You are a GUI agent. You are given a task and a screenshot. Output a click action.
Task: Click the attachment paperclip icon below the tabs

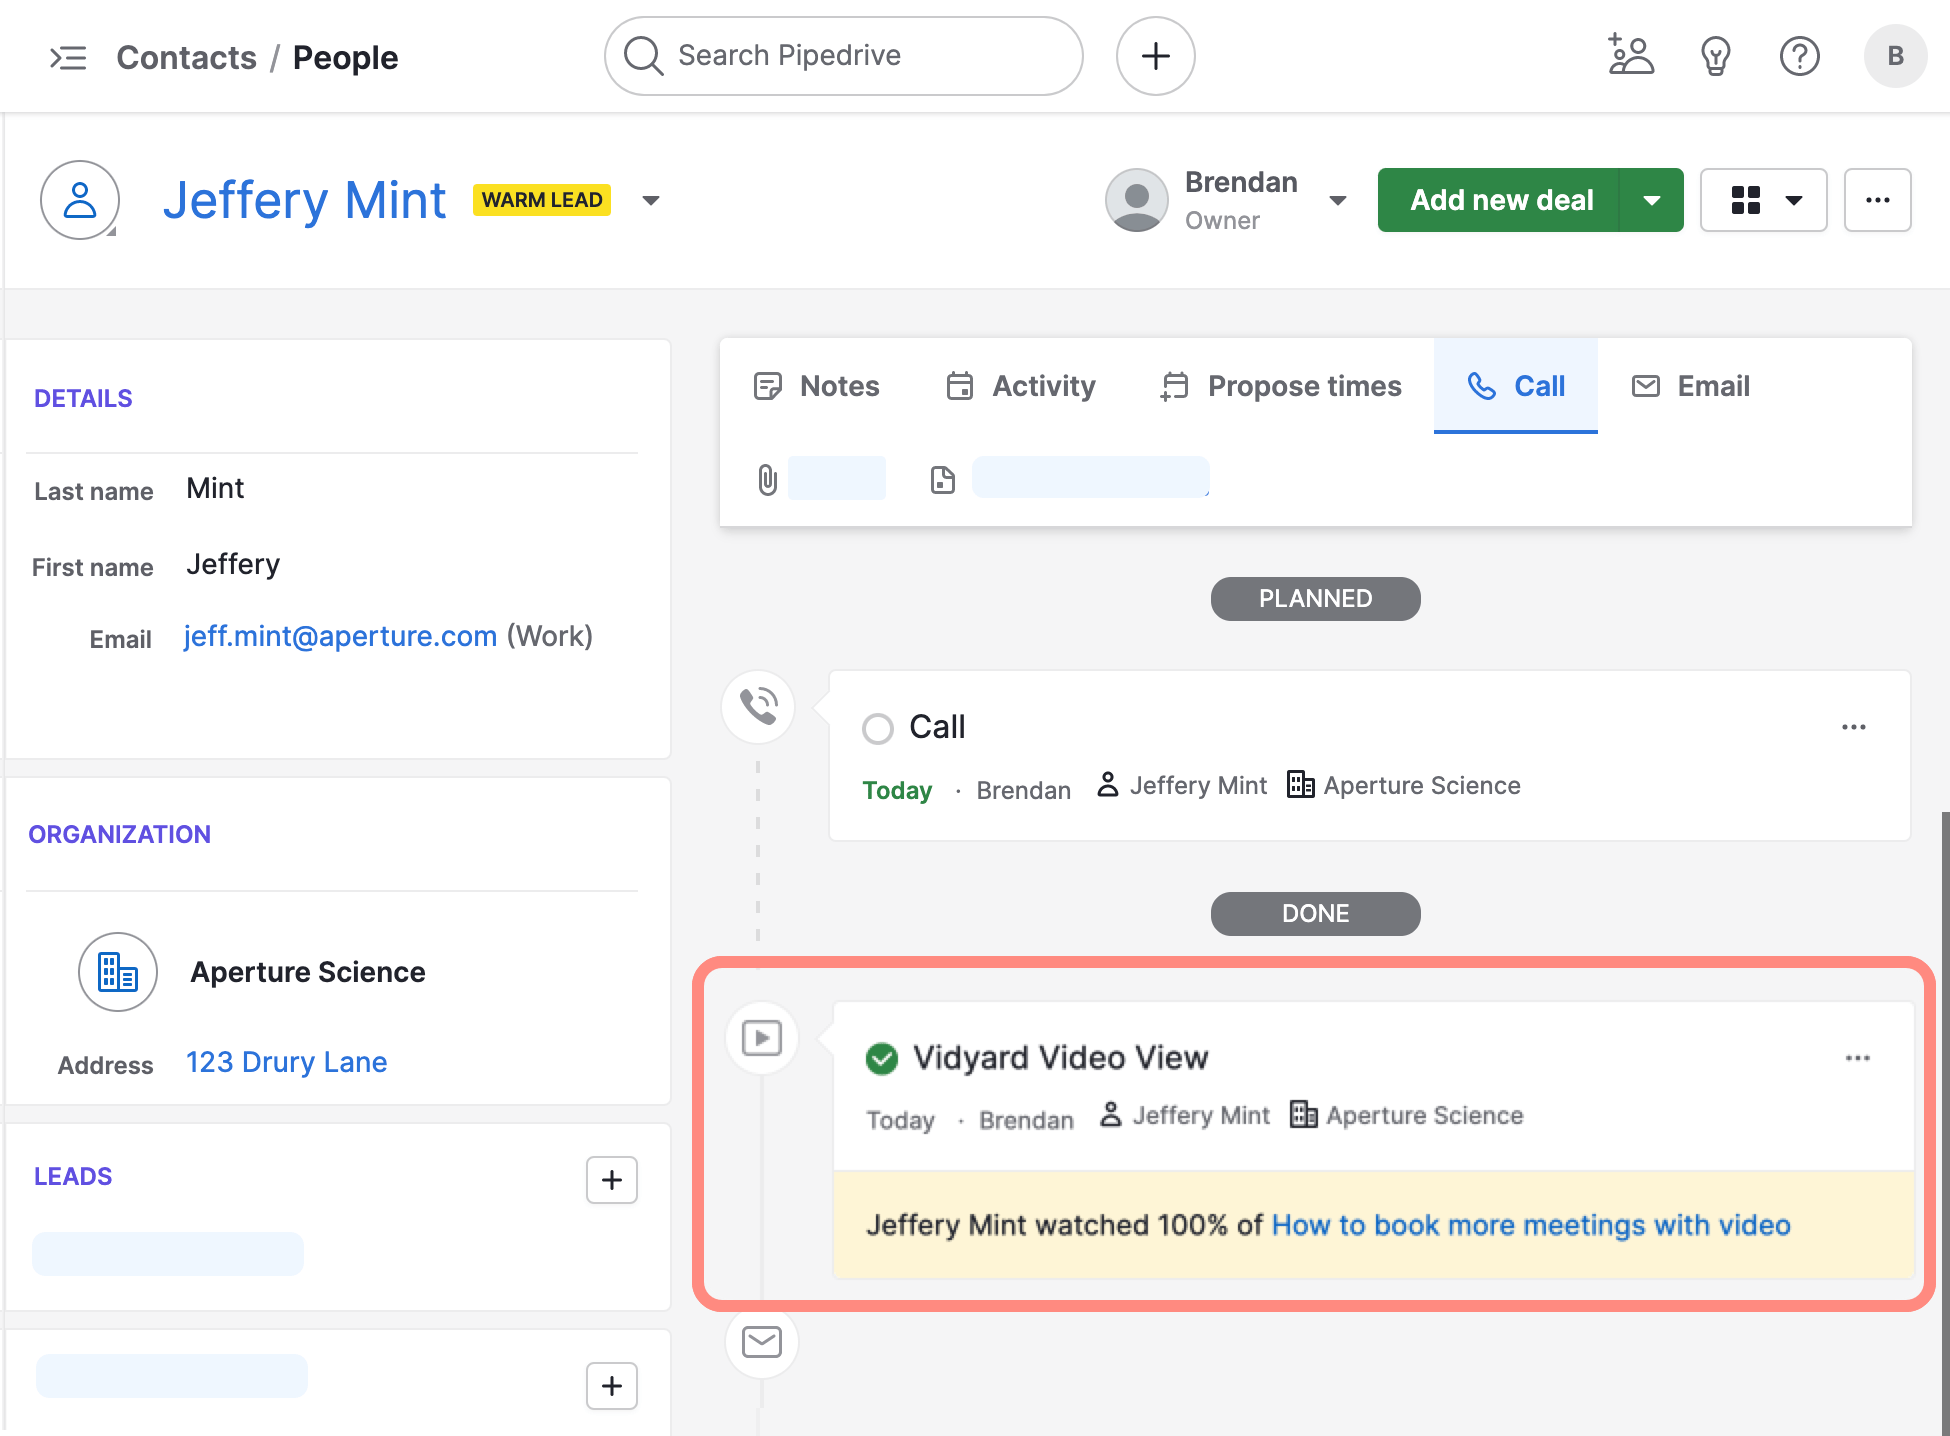(x=768, y=478)
